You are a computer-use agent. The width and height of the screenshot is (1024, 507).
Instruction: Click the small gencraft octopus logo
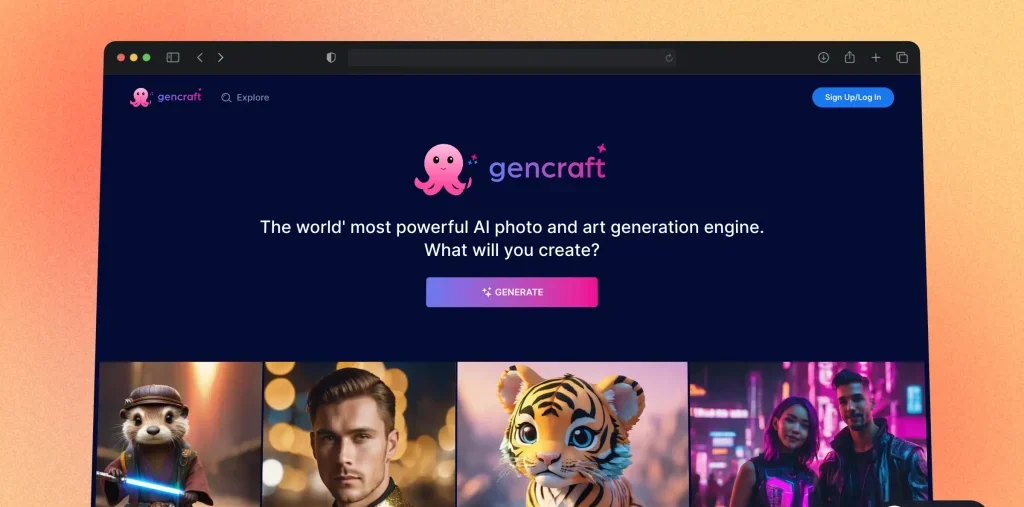(x=140, y=97)
